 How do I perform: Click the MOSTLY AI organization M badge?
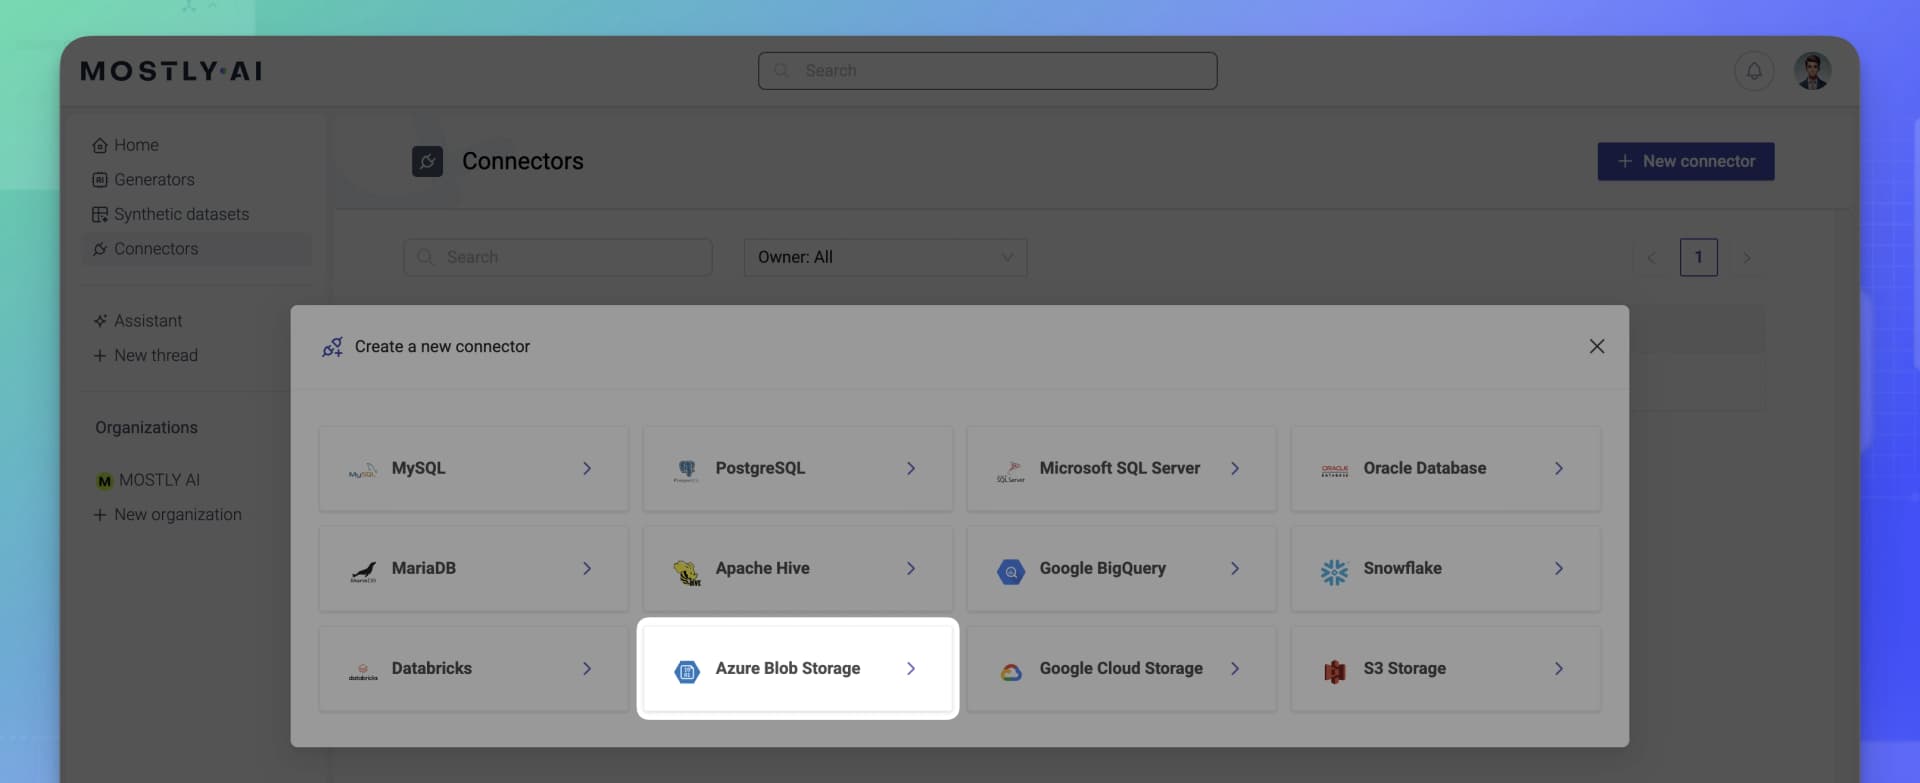[104, 481]
